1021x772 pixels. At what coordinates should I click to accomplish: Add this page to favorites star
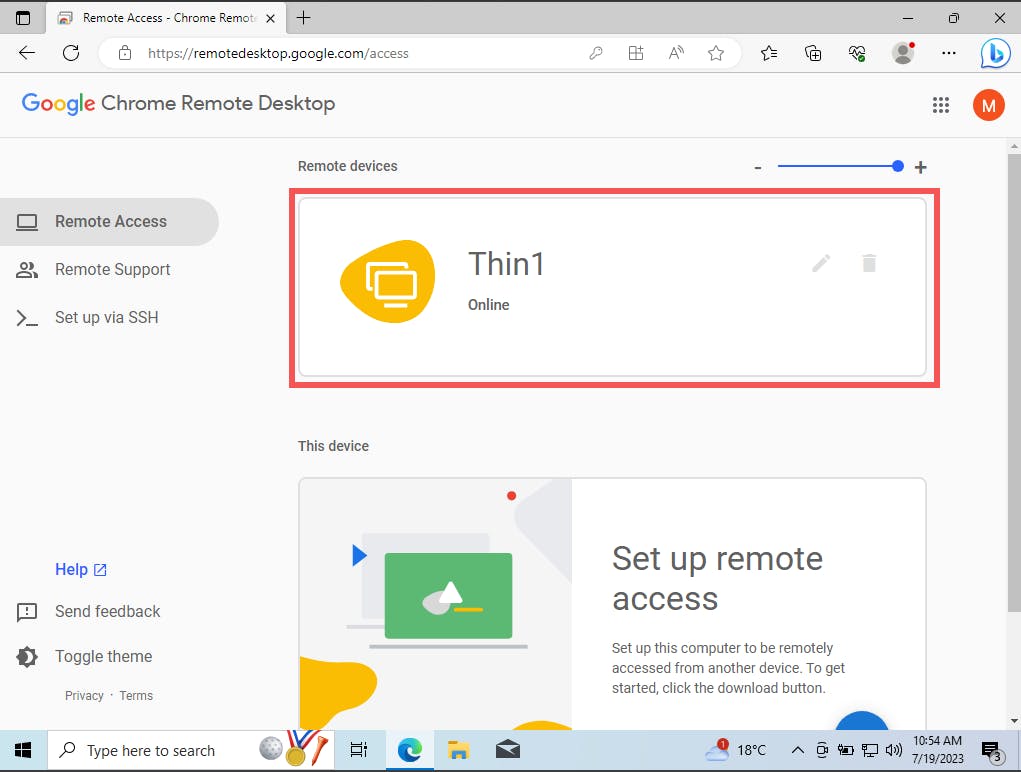pos(716,53)
